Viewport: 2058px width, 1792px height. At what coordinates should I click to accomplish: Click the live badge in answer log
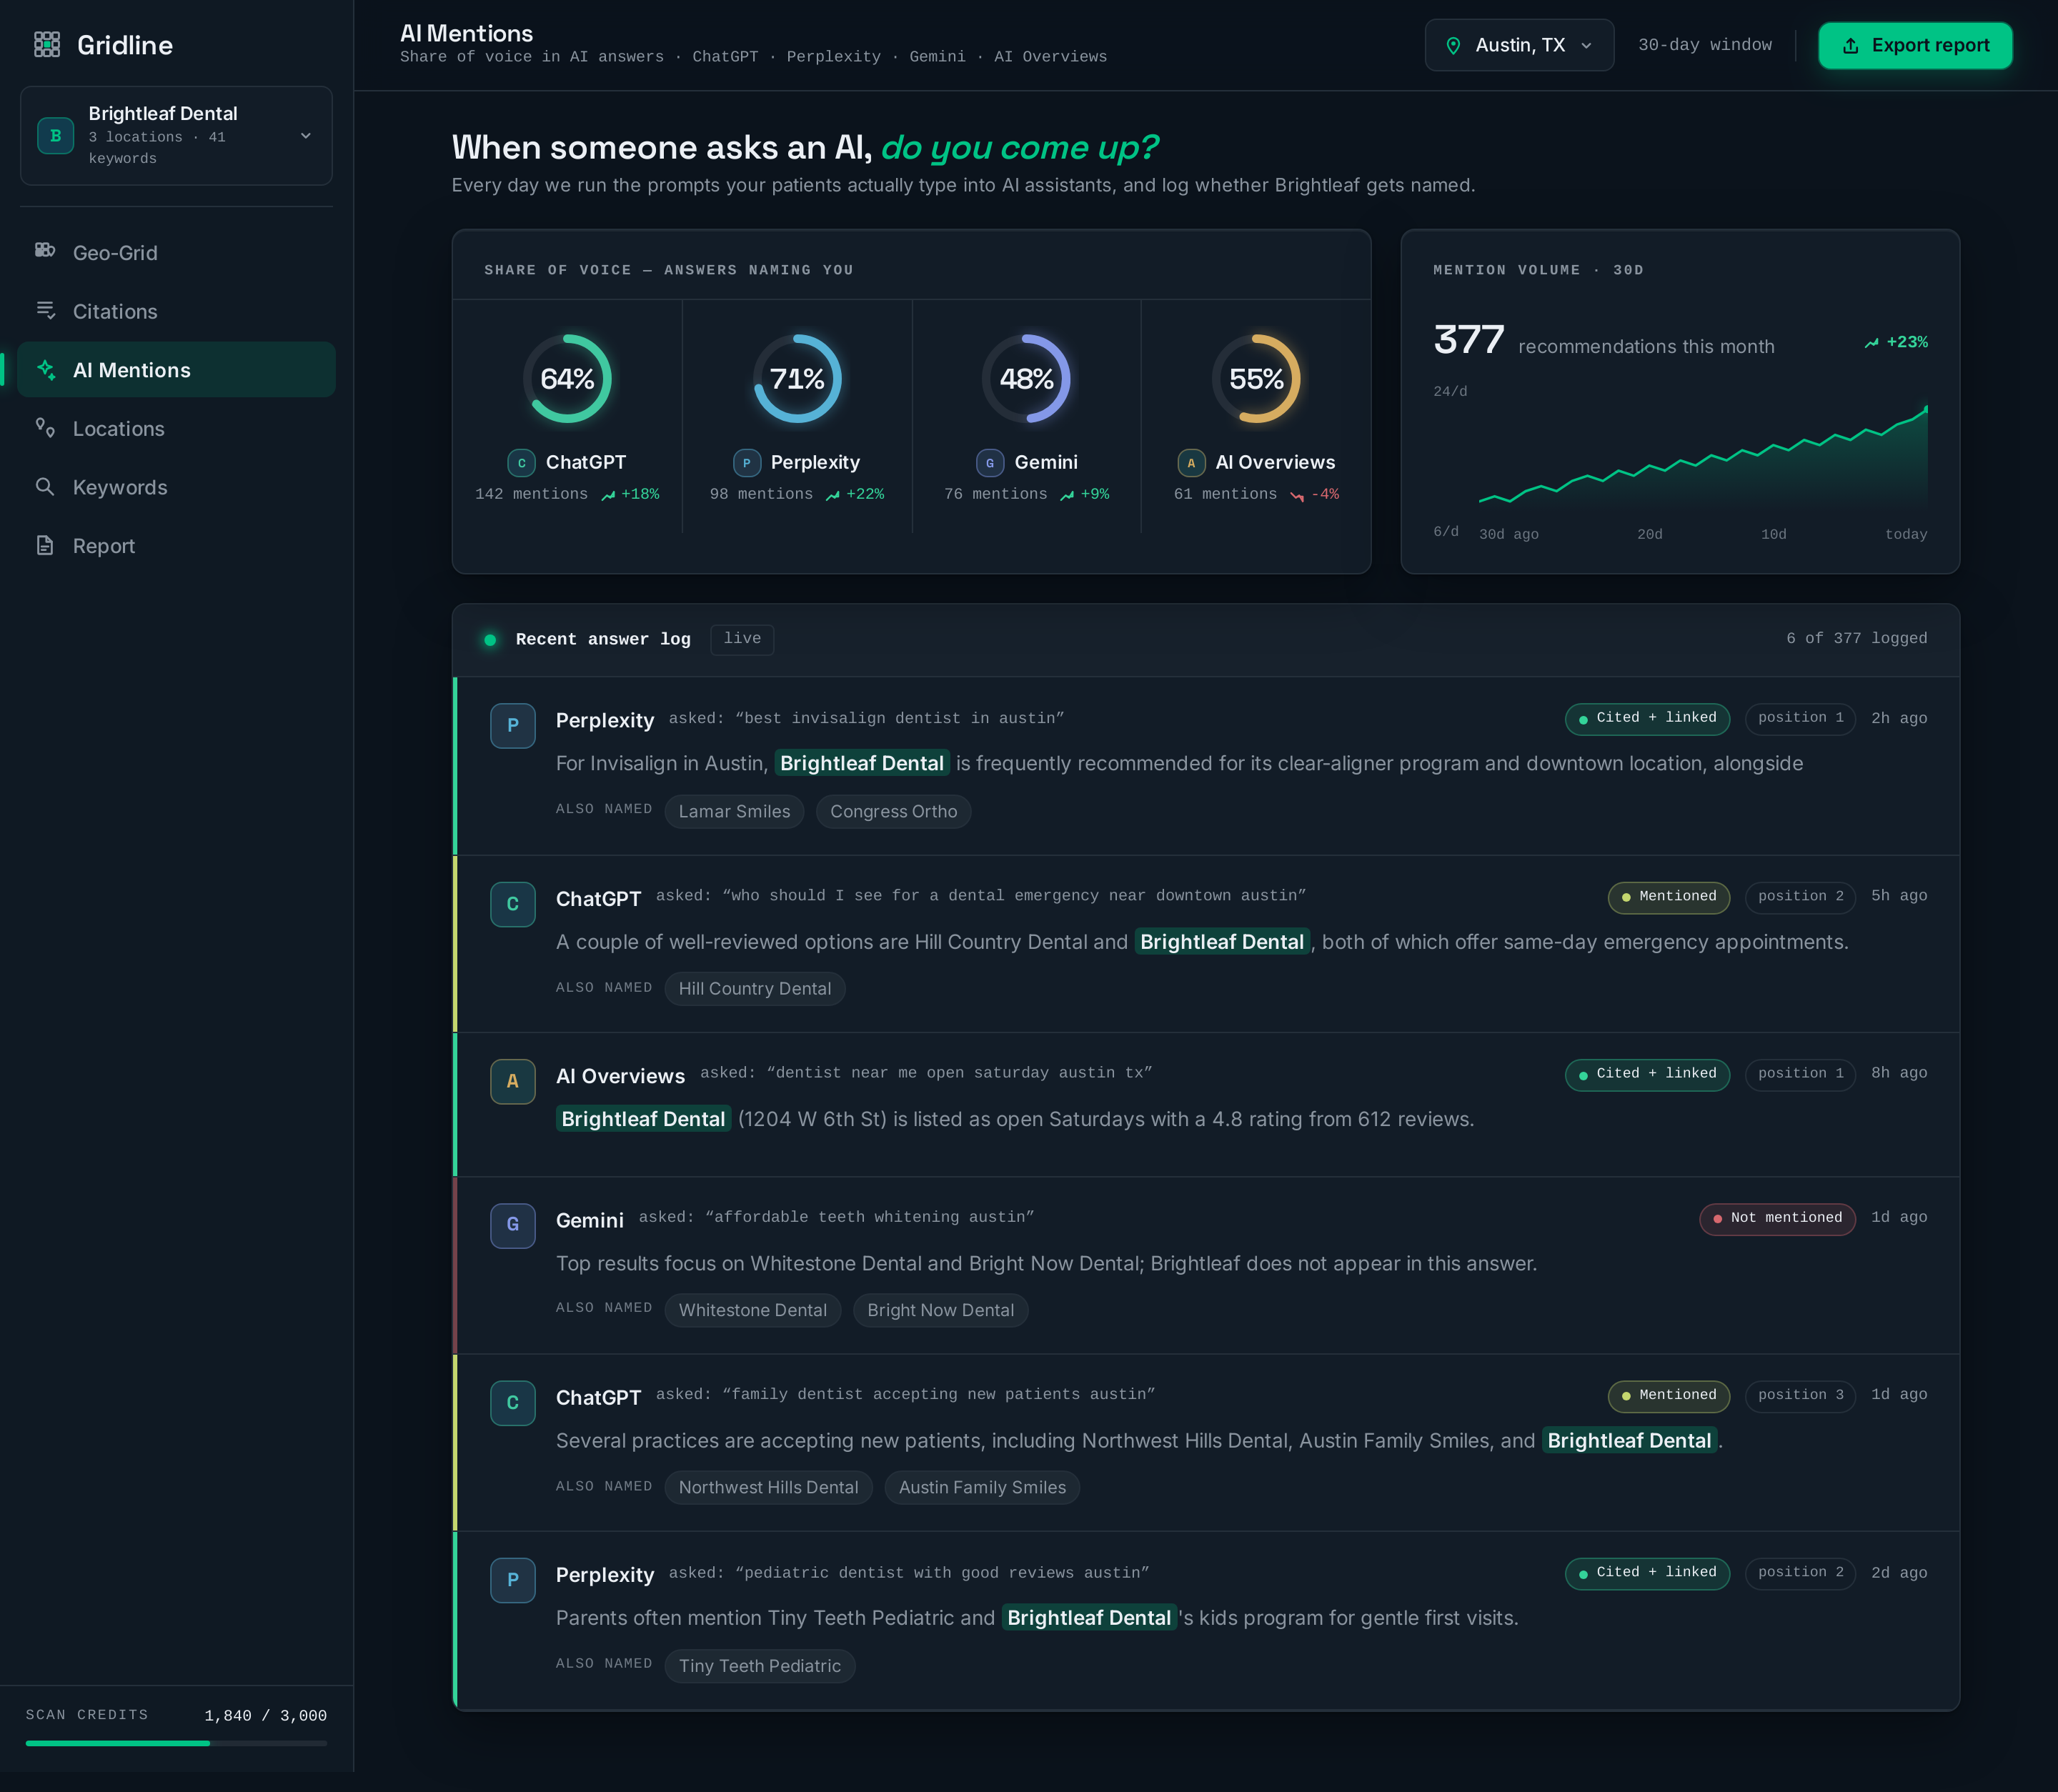pyautogui.click(x=742, y=639)
